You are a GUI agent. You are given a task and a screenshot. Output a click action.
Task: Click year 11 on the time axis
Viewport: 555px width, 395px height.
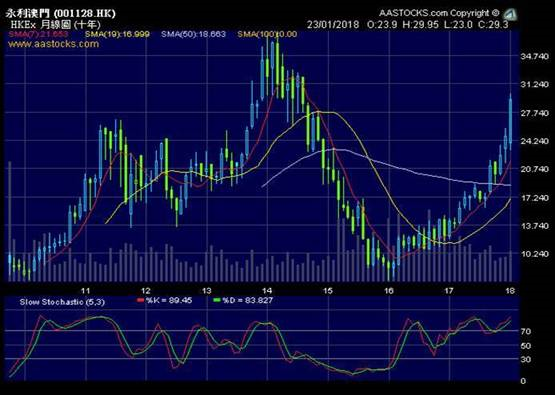coord(86,291)
